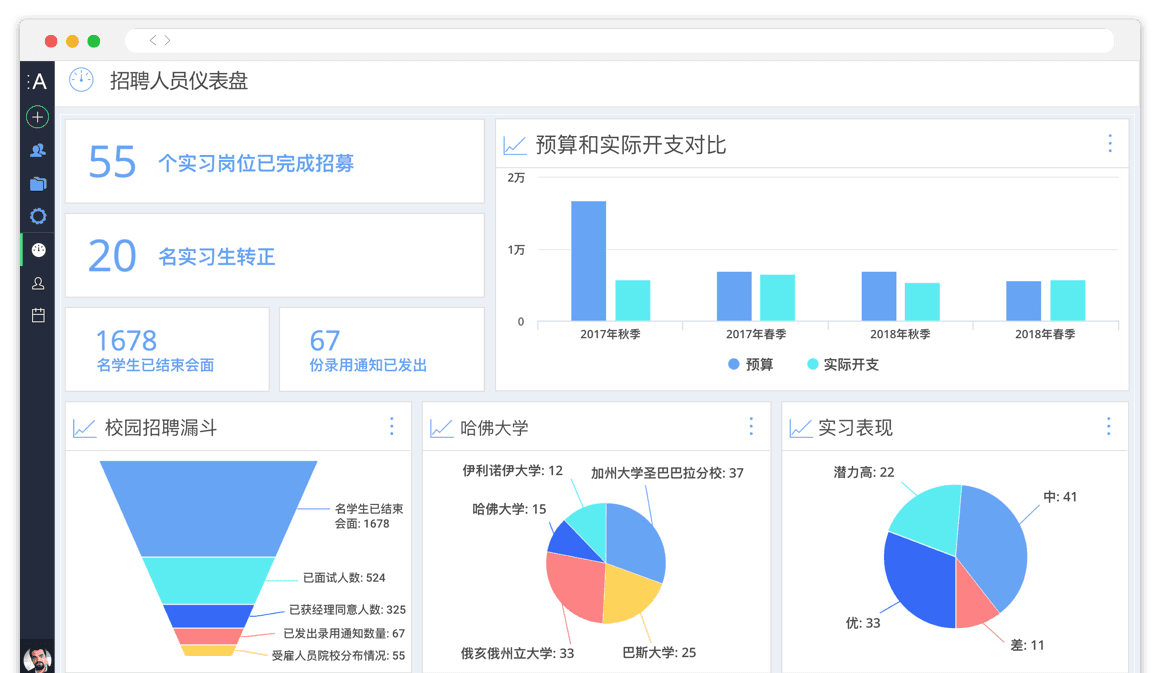Click the label 已面试人数: 524
Viewport: 1160px width, 673px height.
point(344,578)
